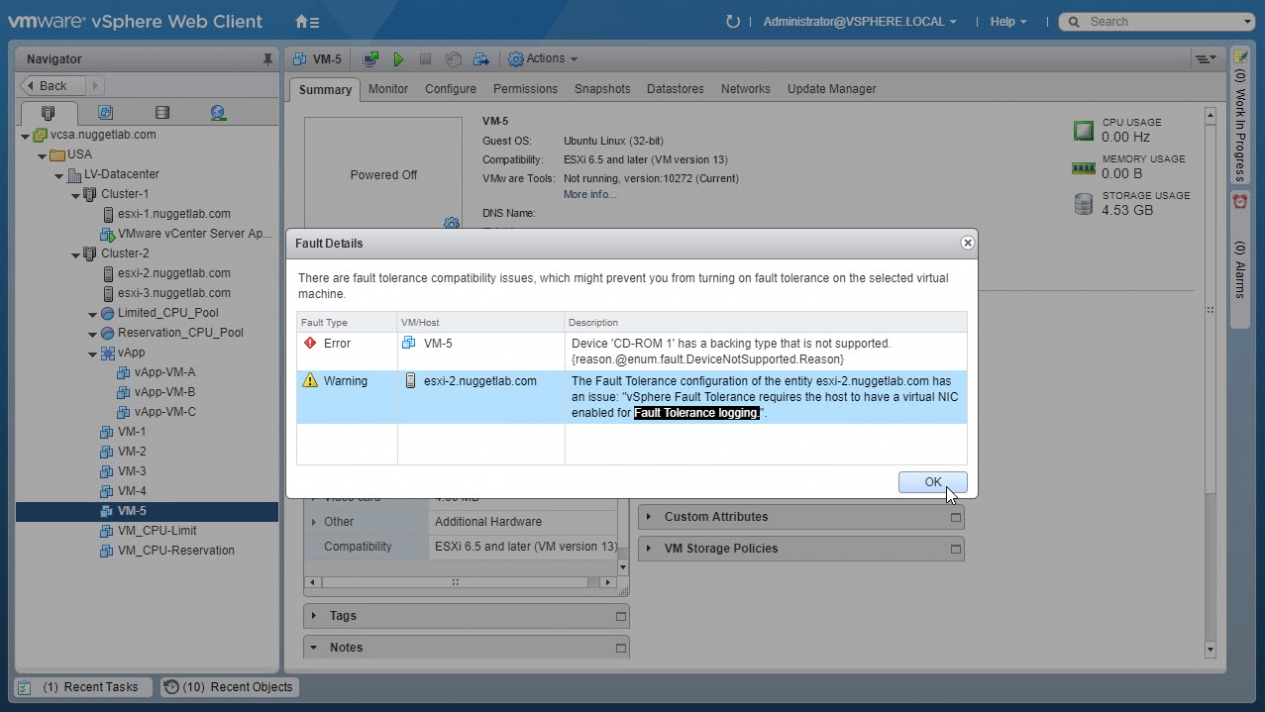Image resolution: width=1265 pixels, height=712 pixels.
Task: Click the Migrate VM toolbar icon
Action: click(481, 60)
